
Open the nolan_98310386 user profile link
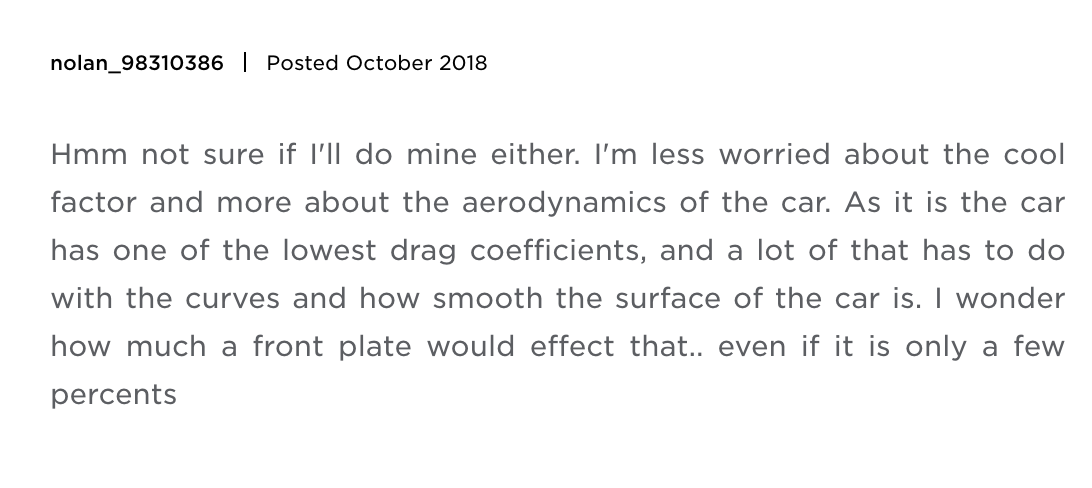tap(137, 63)
